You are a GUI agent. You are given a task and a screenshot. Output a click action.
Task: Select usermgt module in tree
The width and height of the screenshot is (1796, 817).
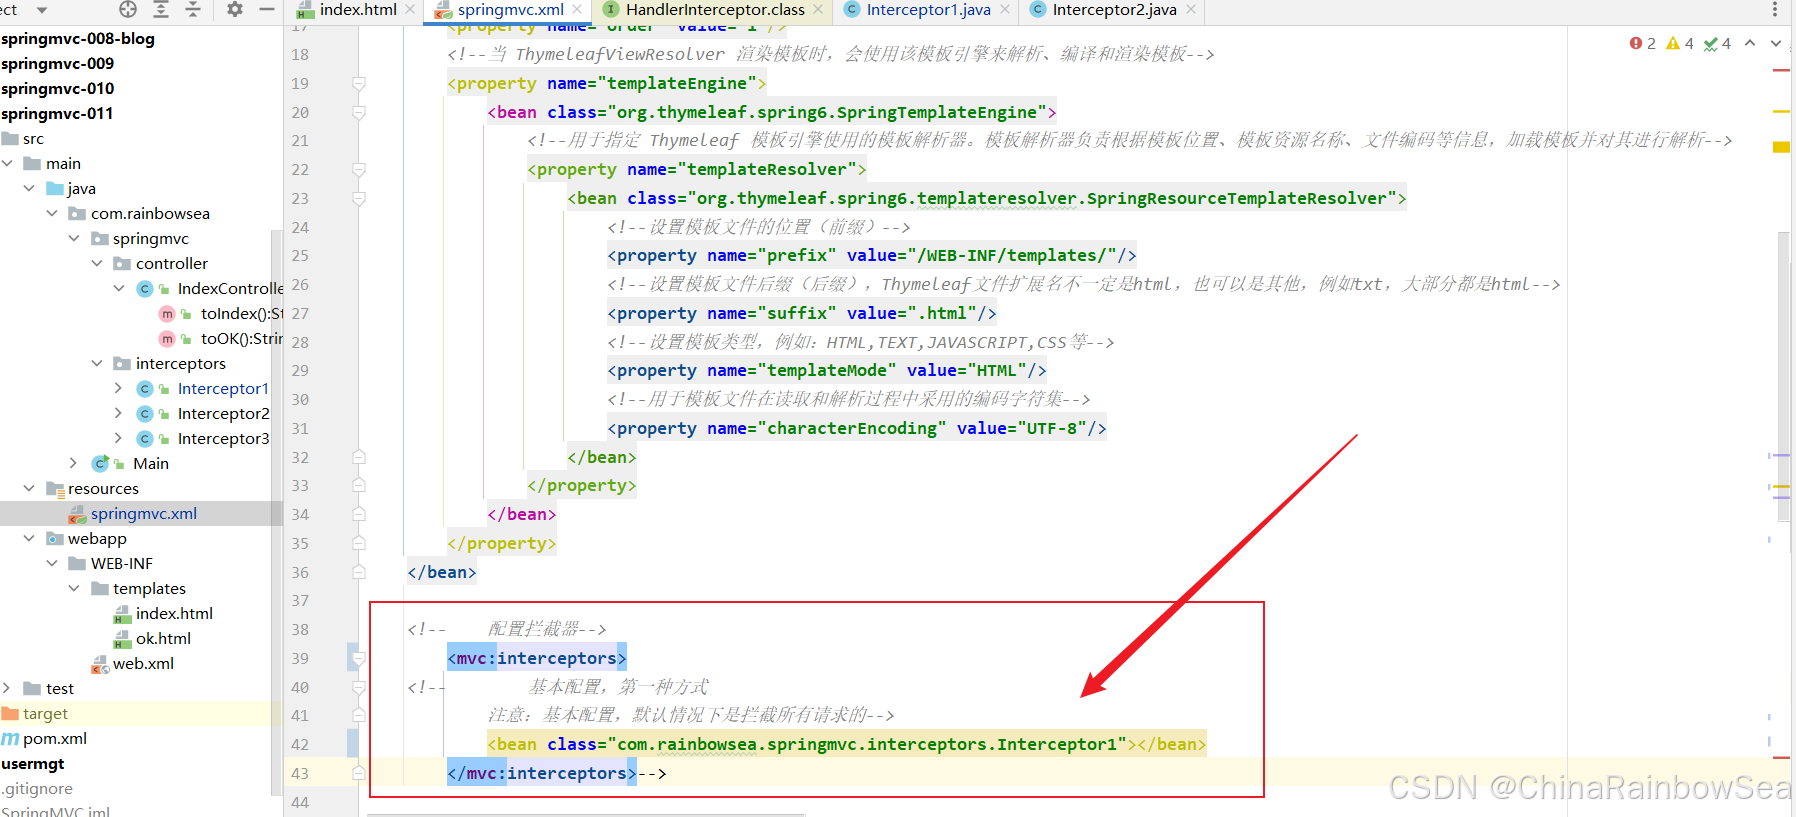click(x=33, y=763)
